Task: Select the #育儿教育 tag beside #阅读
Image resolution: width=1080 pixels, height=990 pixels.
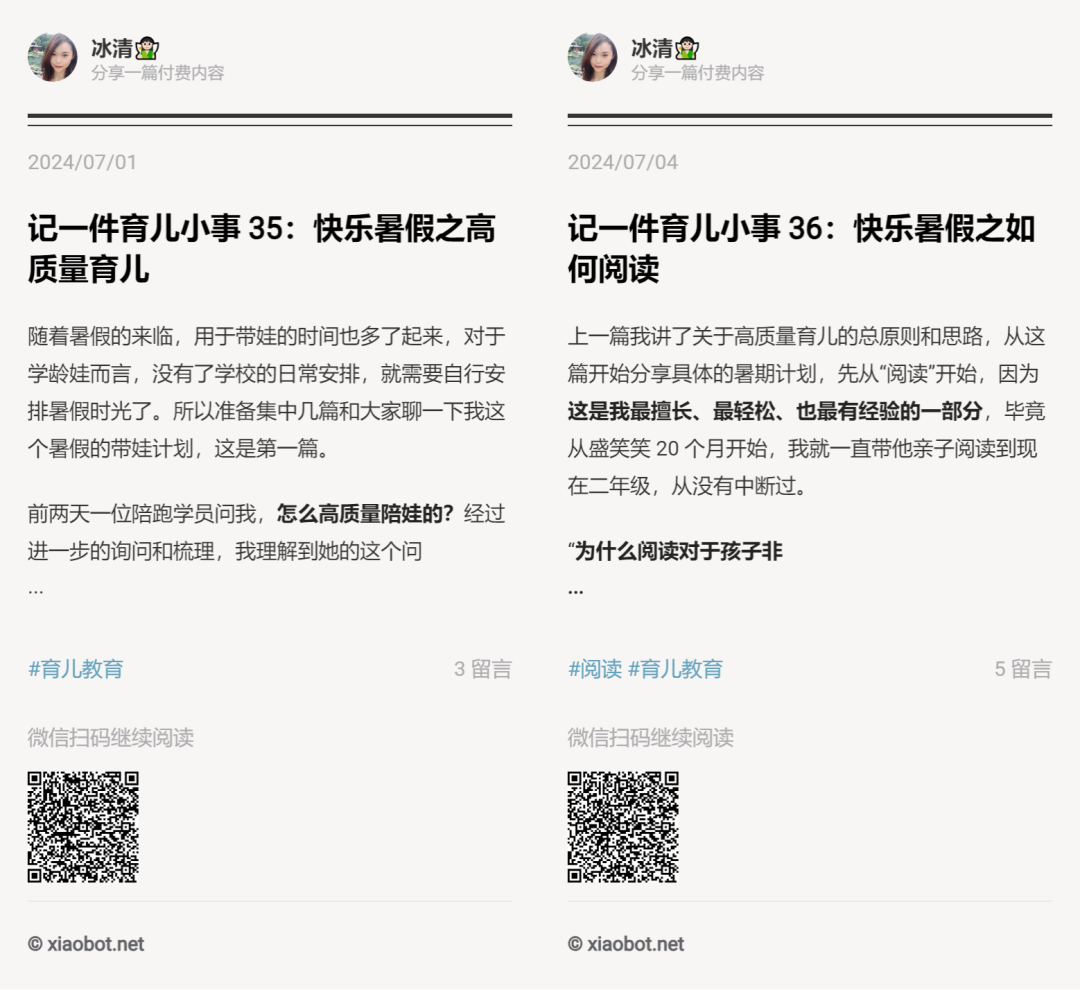Action: pos(676,669)
